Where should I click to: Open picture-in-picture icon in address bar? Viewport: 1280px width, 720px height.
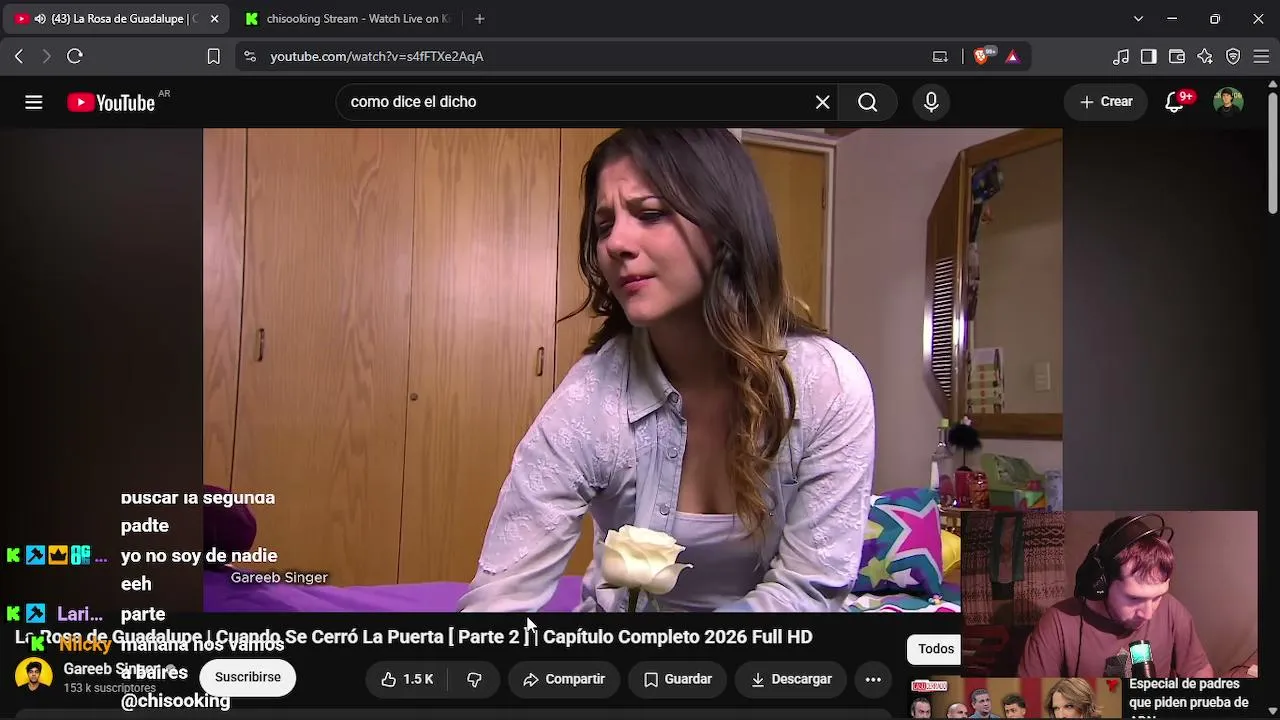pos(940,56)
